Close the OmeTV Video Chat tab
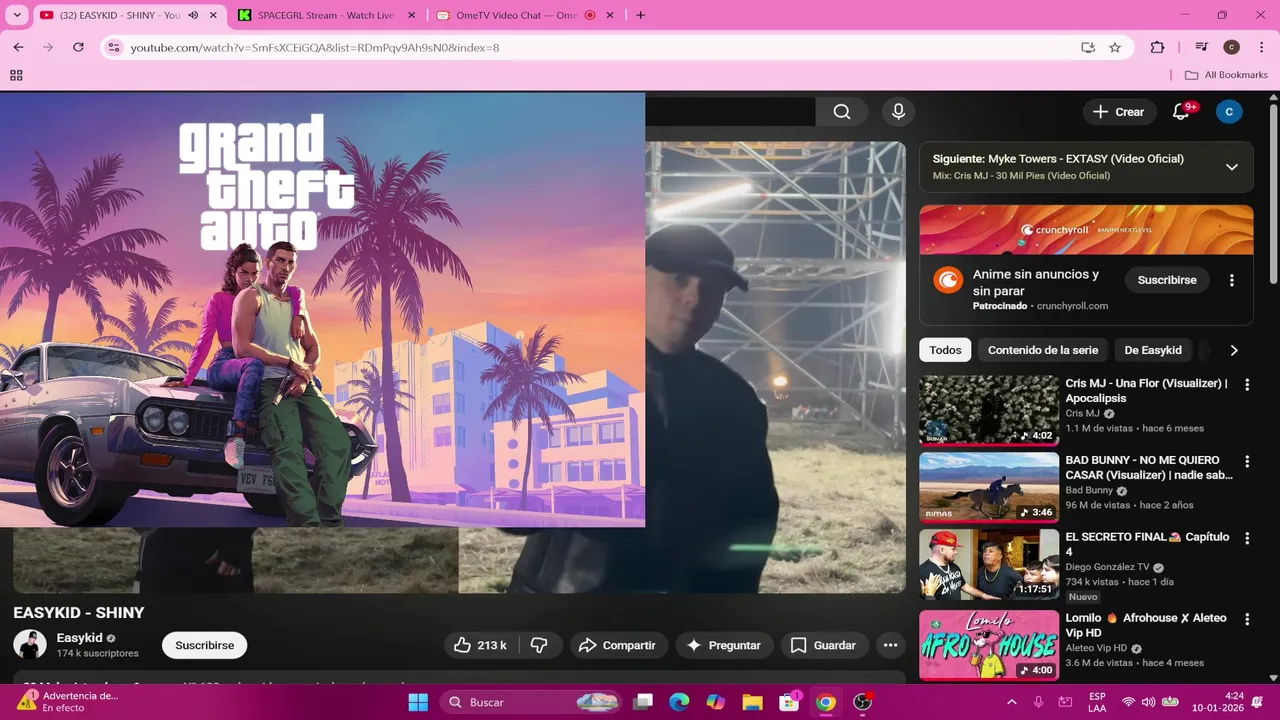 pos(610,15)
